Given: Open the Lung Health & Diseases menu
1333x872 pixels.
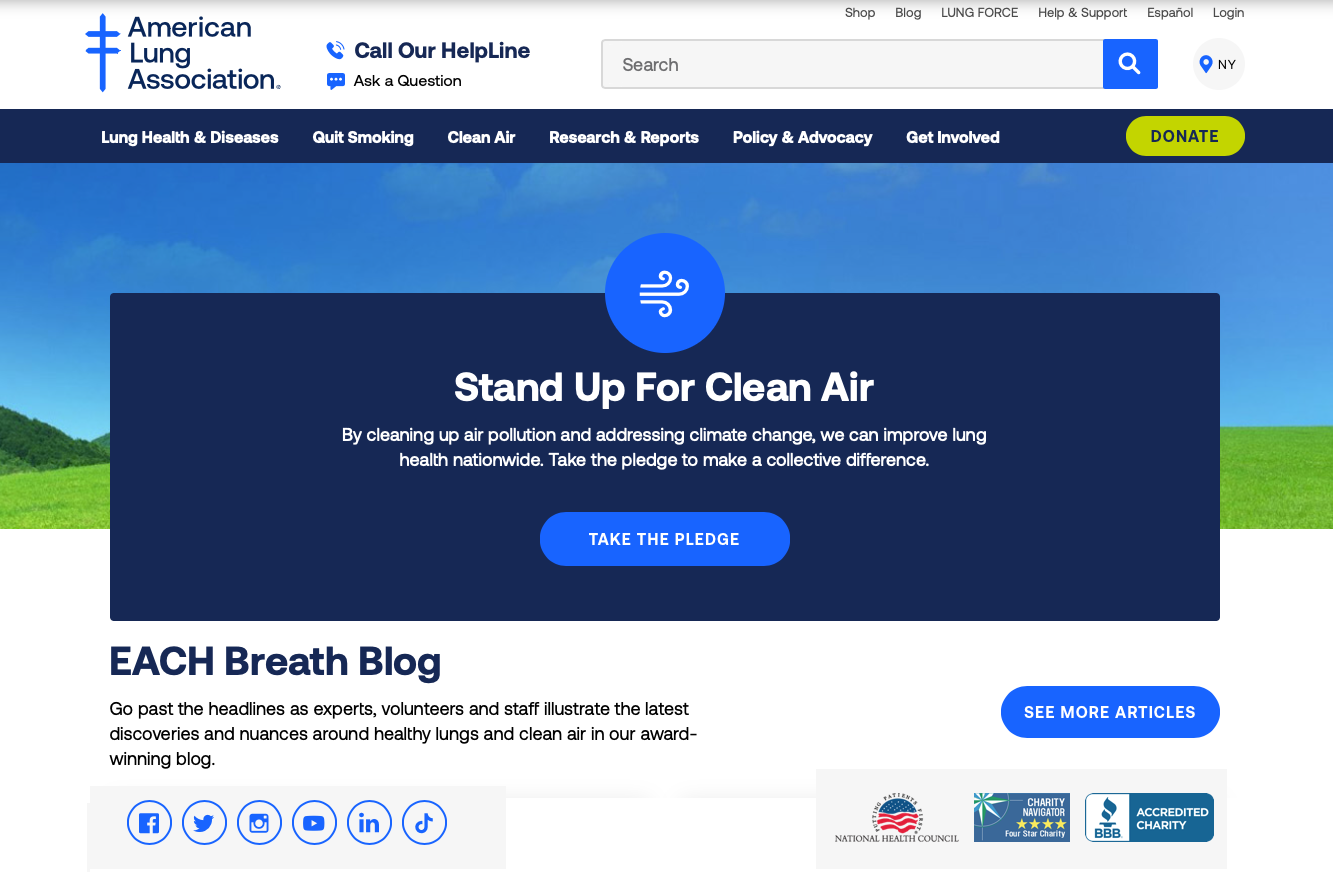Looking at the screenshot, I should coord(190,137).
